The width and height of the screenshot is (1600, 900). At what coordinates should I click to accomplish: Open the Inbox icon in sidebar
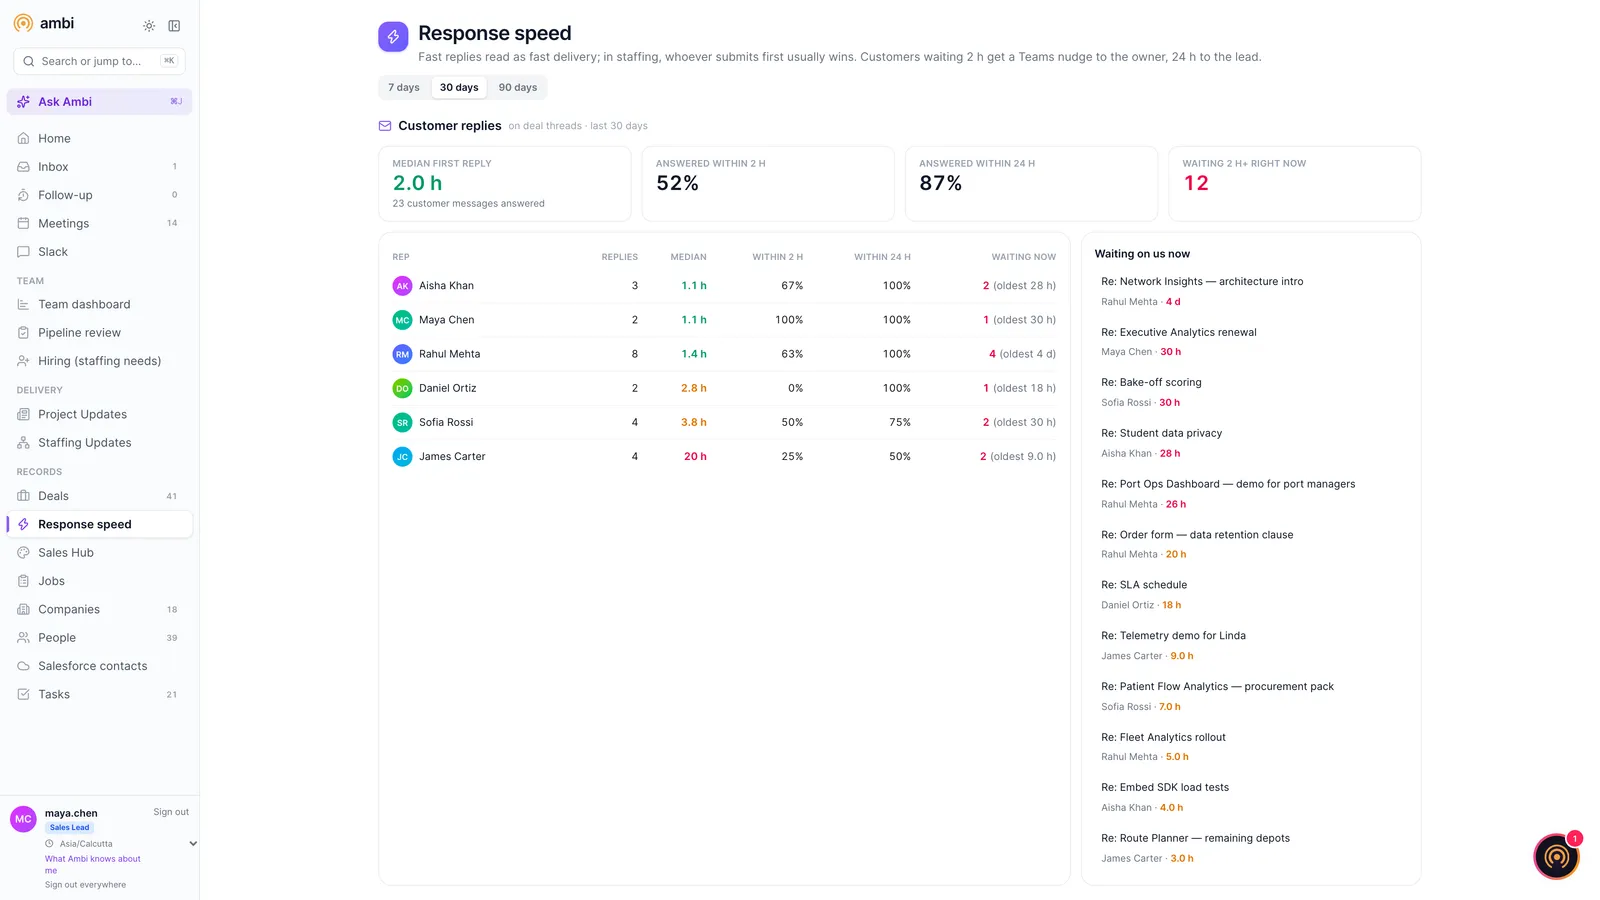click(x=23, y=167)
